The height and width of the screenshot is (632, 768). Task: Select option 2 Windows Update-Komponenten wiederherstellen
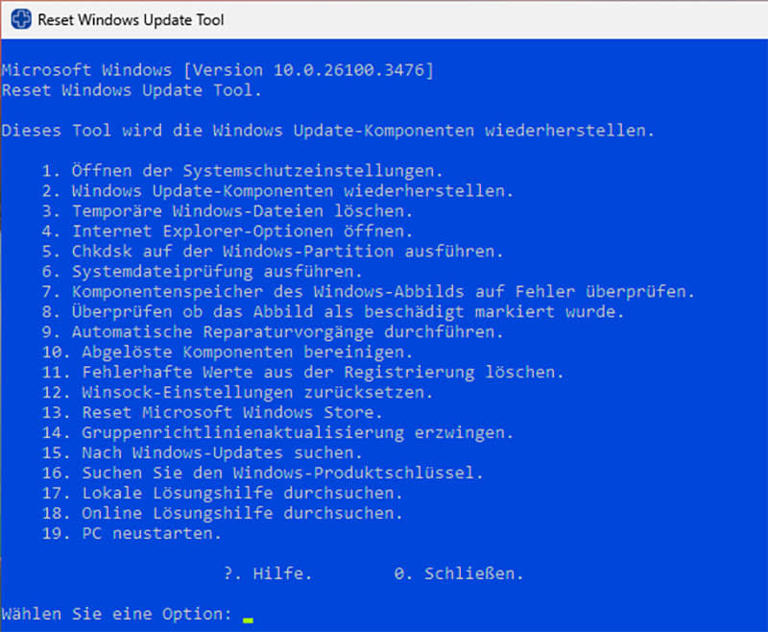pyautogui.click(x=278, y=191)
